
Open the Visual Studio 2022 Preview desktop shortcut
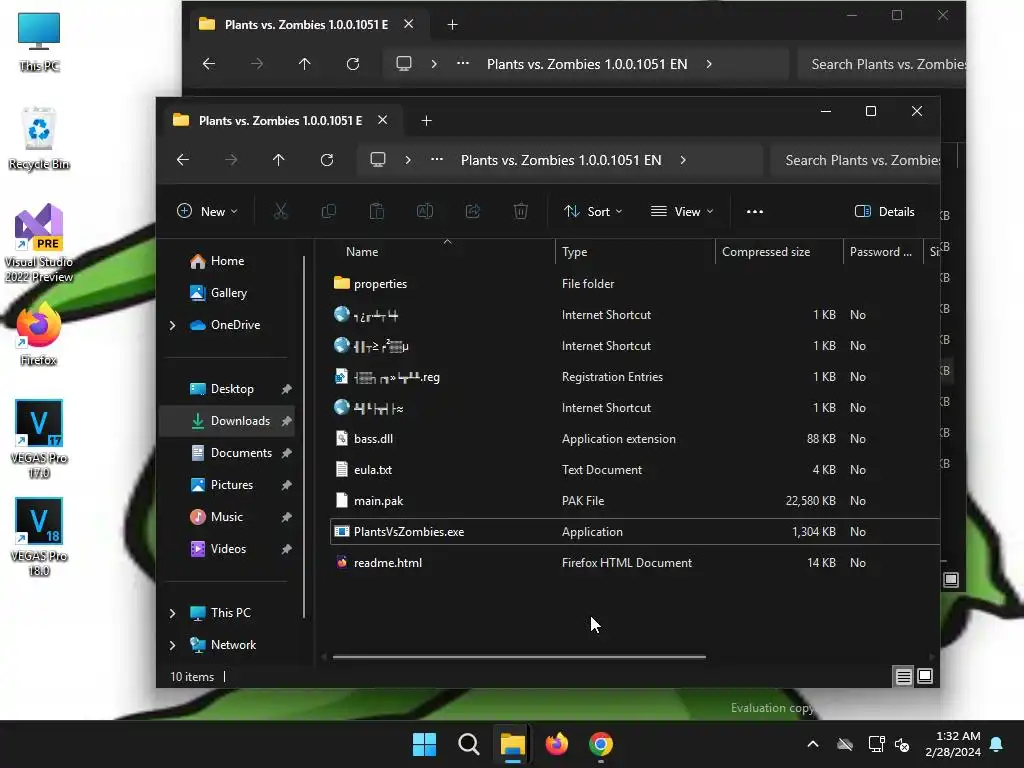tap(39, 243)
